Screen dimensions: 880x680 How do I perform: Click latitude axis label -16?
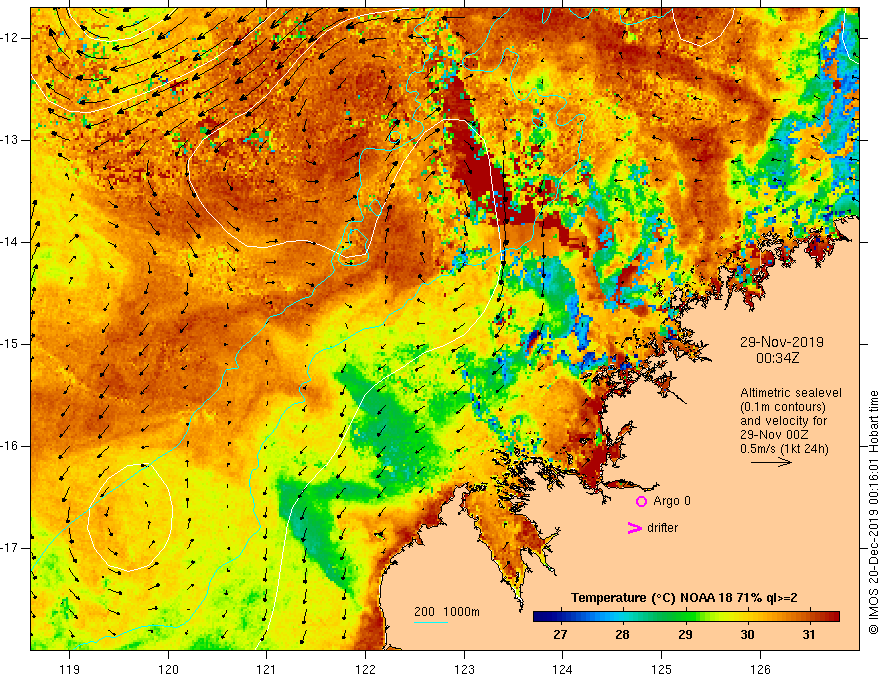point(10,446)
